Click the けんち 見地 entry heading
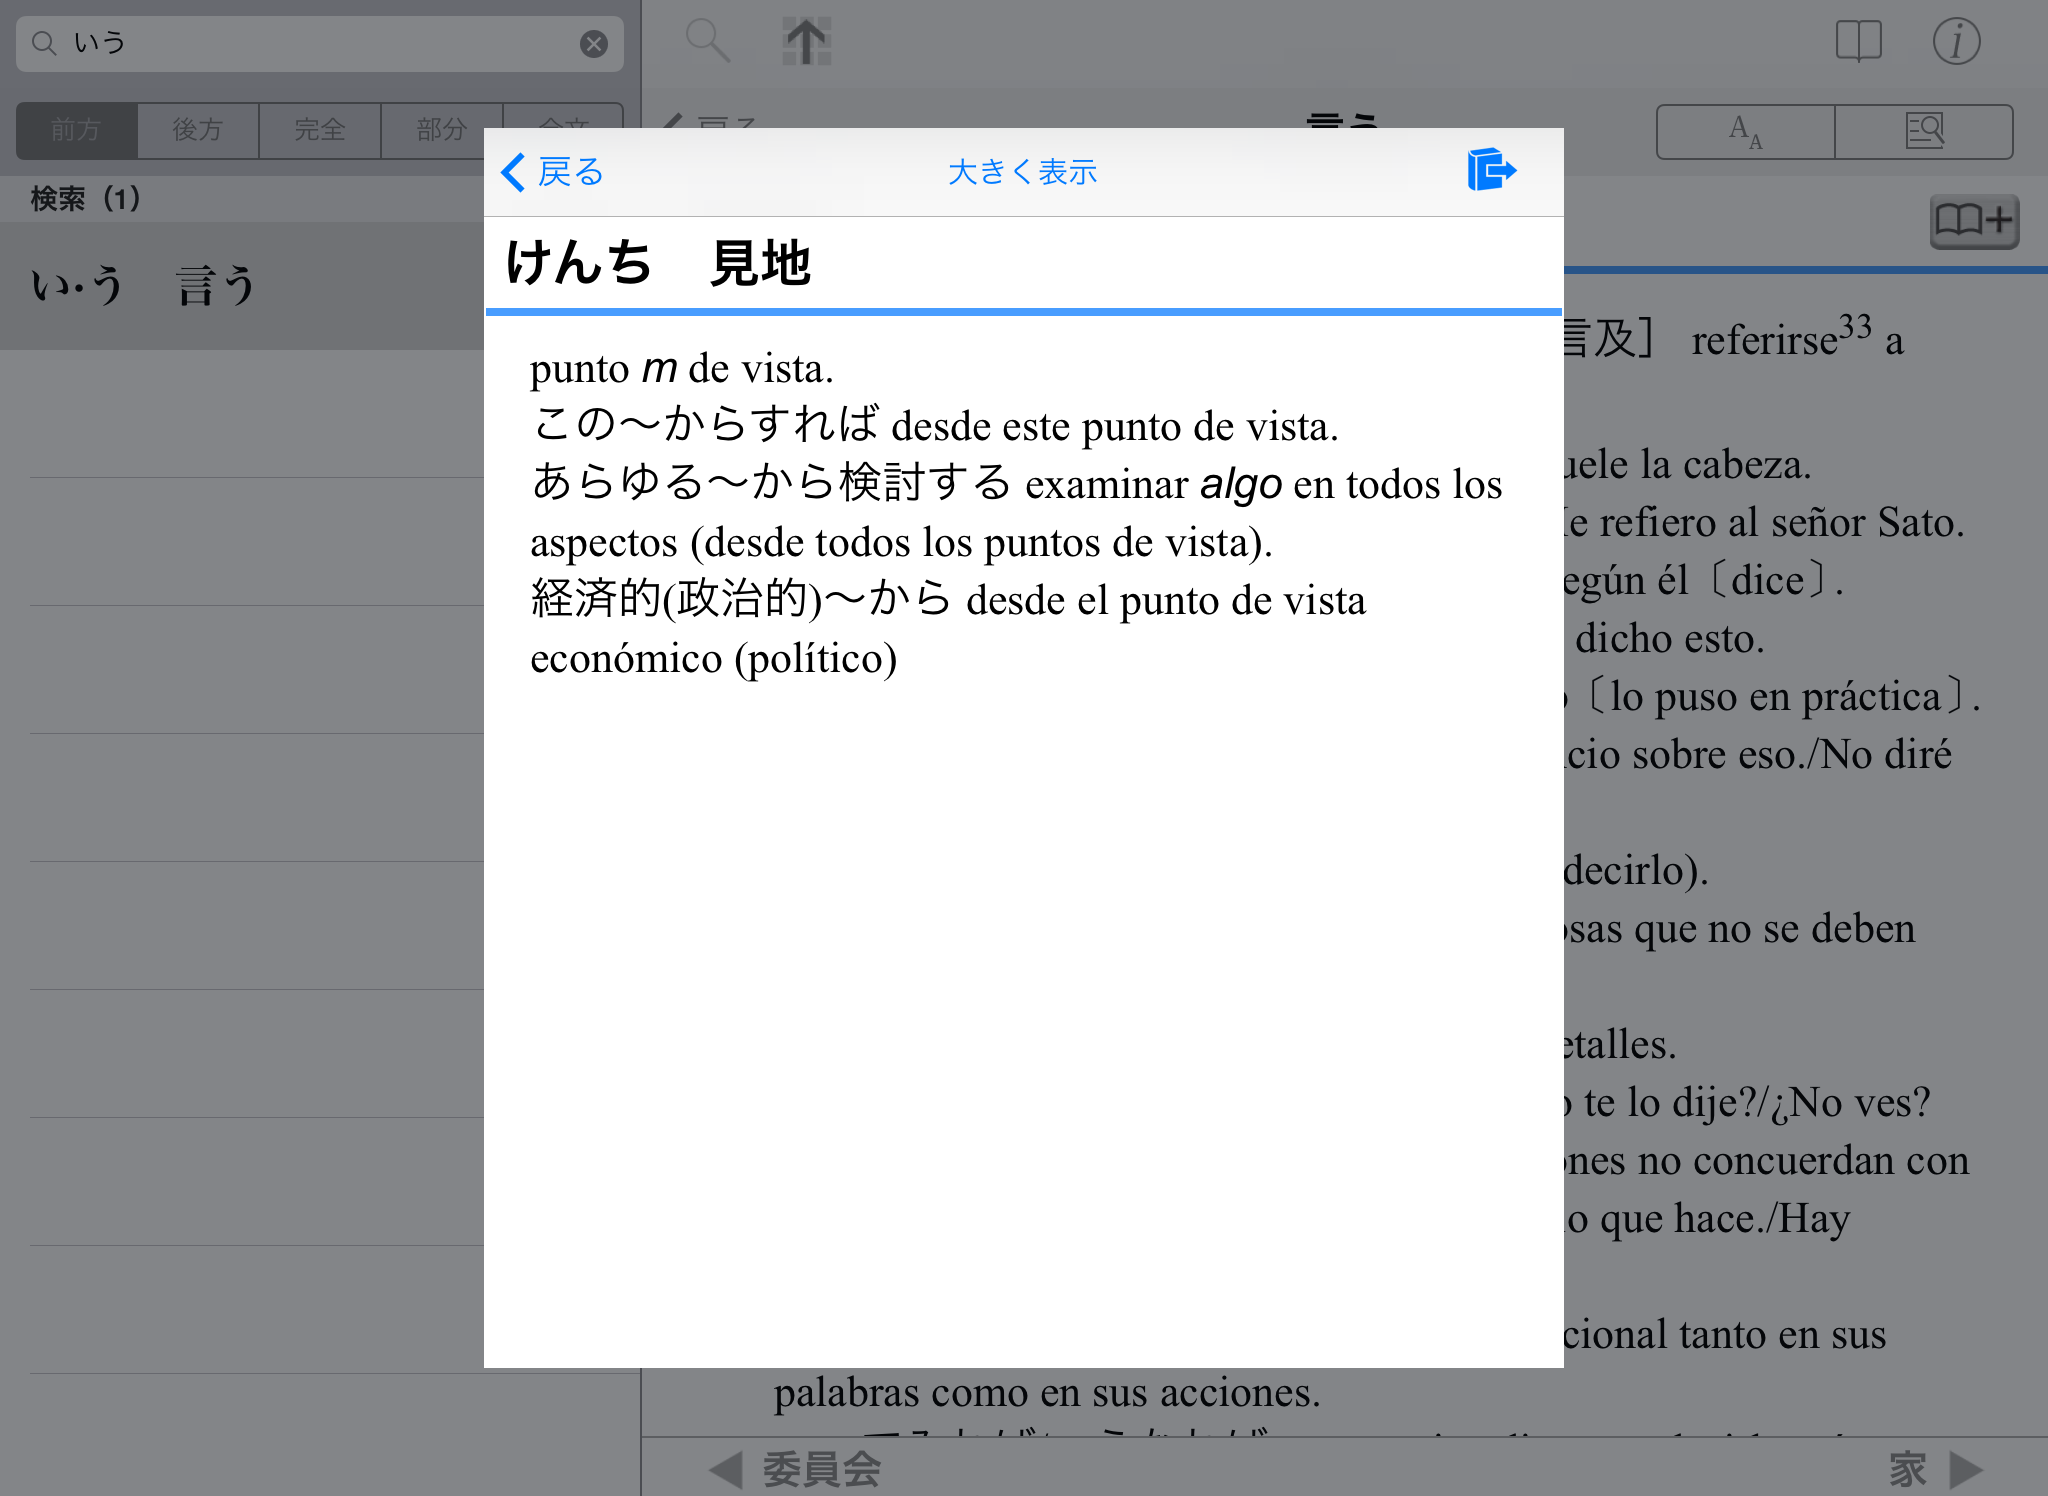The width and height of the screenshot is (2048, 1496). pos(658,264)
